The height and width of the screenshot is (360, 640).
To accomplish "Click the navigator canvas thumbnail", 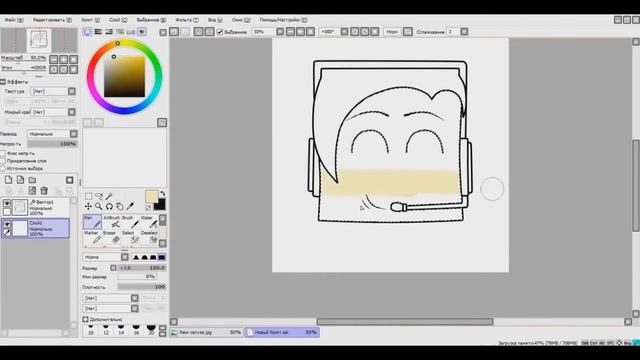I will (39, 40).
